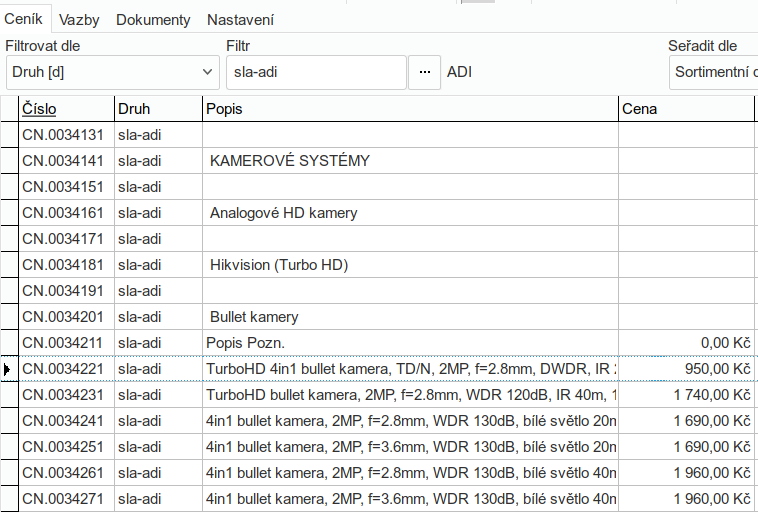The height and width of the screenshot is (512, 758).
Task: Click the Filtr input field with sla-adi
Action: pos(316,72)
